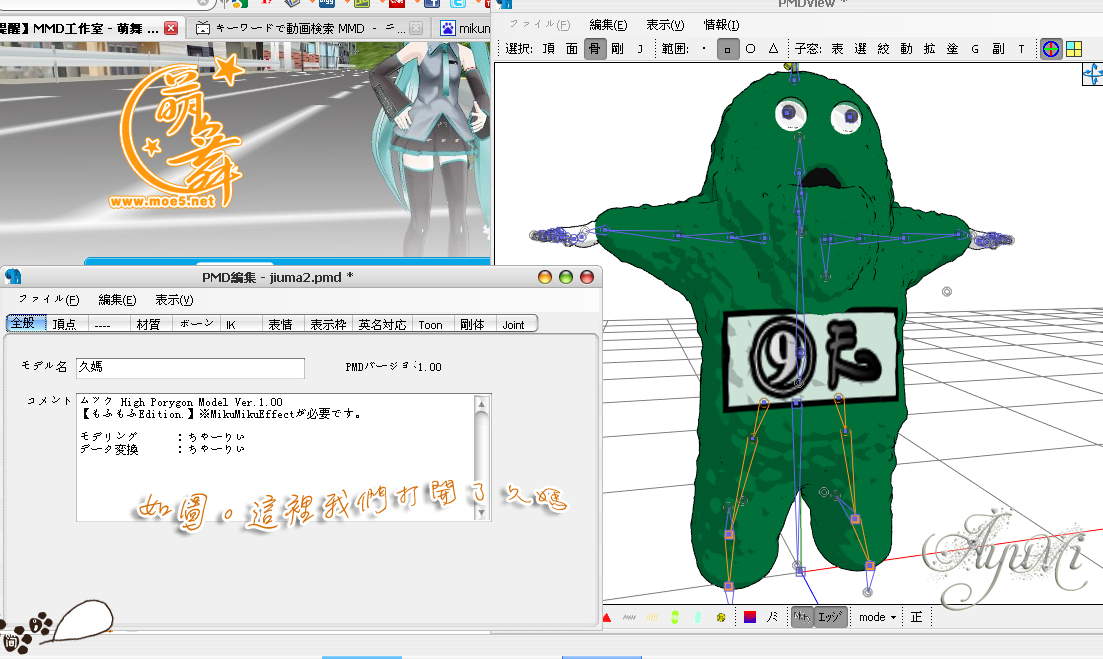The height and width of the screenshot is (659, 1103).
Task: Click the コメント box scrollbar down arrow
Action: (482, 513)
